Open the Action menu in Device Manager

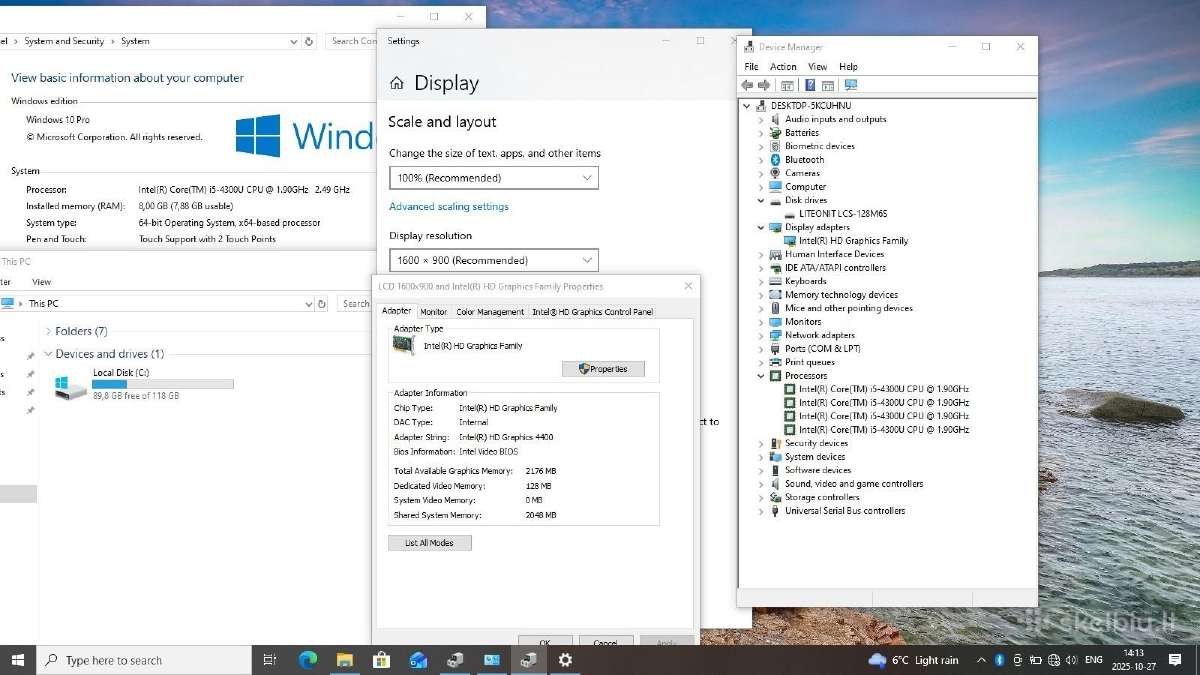pos(783,67)
